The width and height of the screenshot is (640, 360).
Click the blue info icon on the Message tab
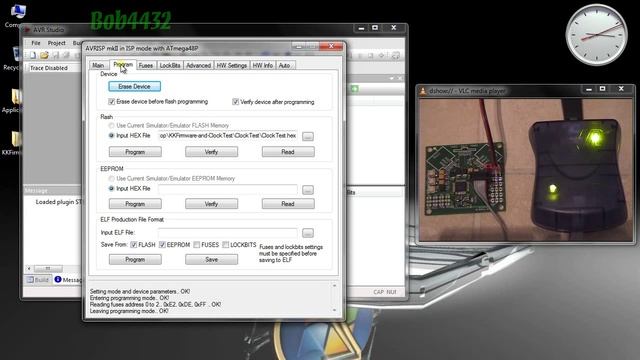(58, 280)
